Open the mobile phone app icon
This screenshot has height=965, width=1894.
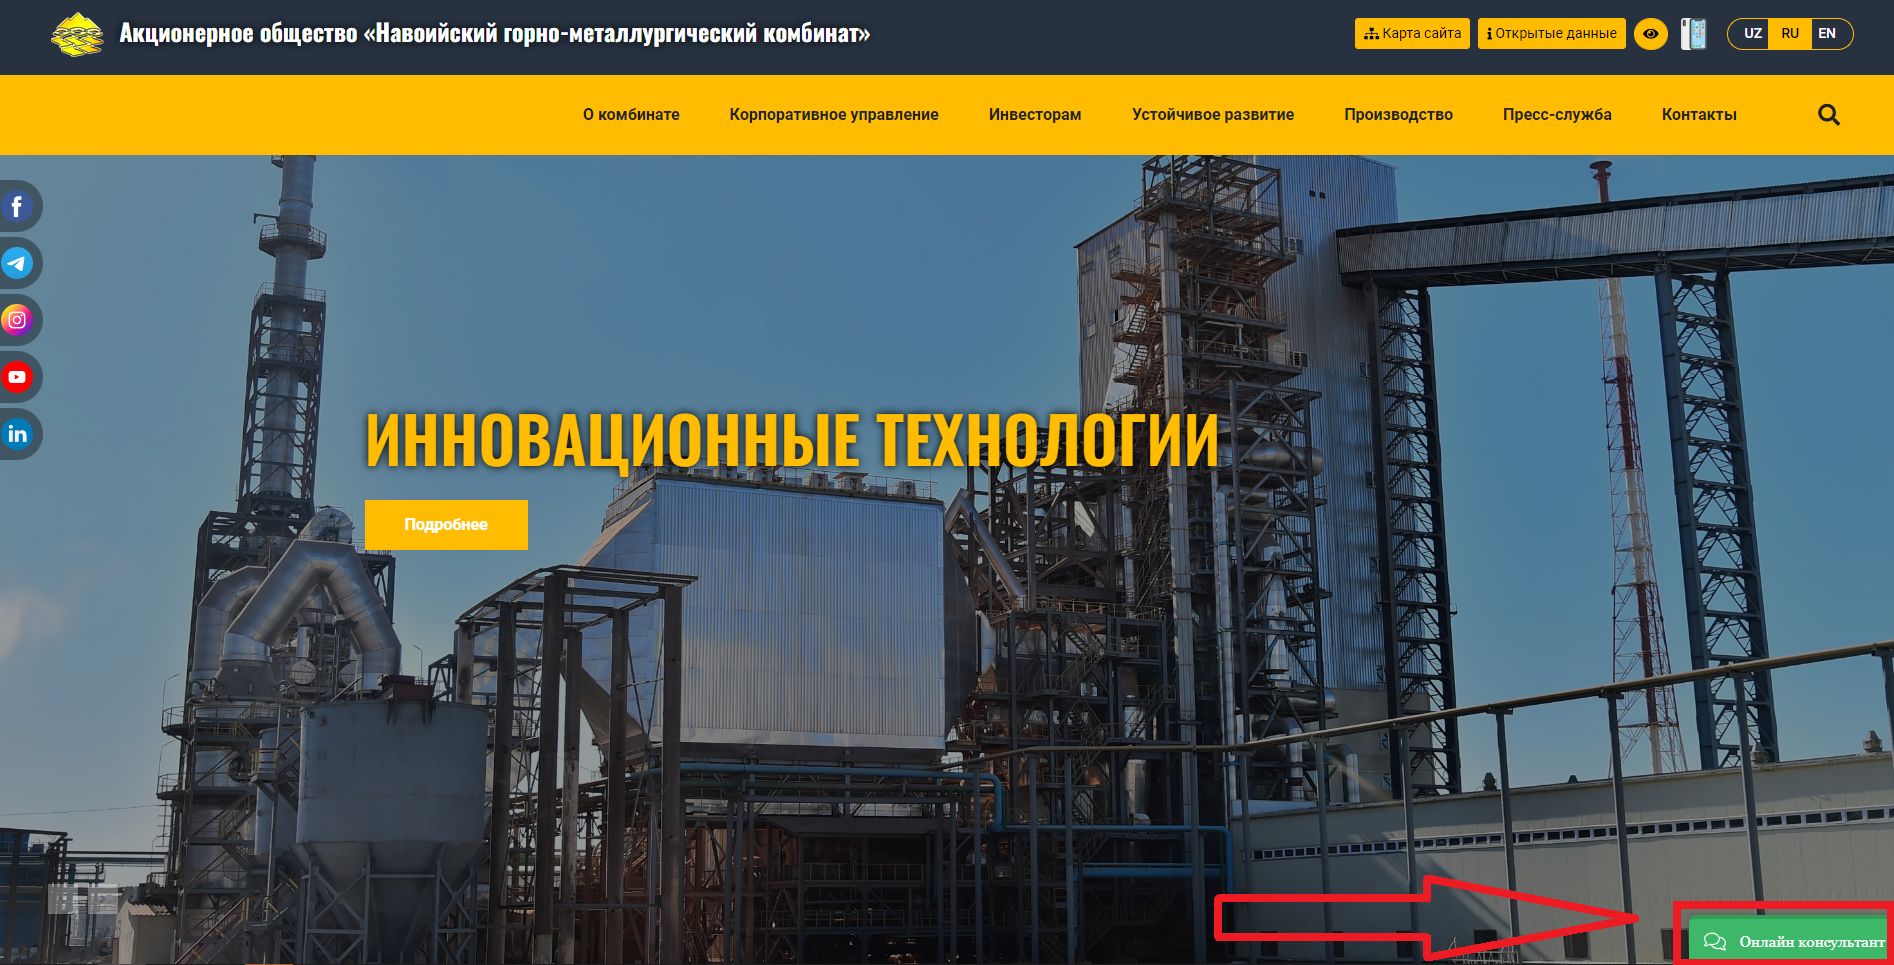pyautogui.click(x=1693, y=34)
